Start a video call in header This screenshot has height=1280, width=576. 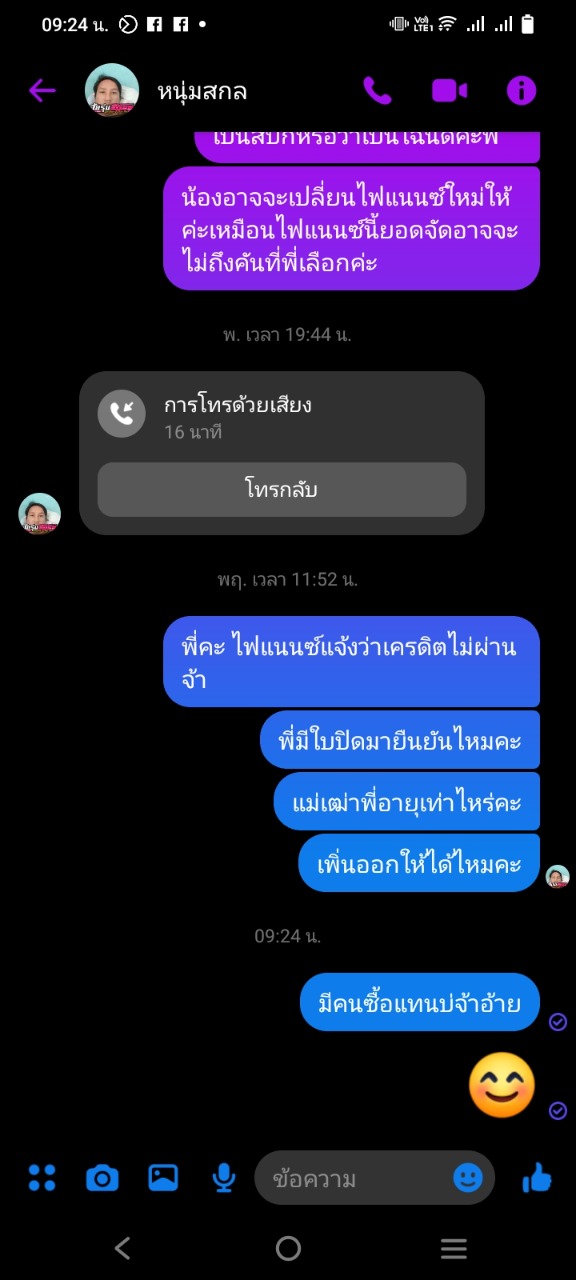(x=449, y=91)
